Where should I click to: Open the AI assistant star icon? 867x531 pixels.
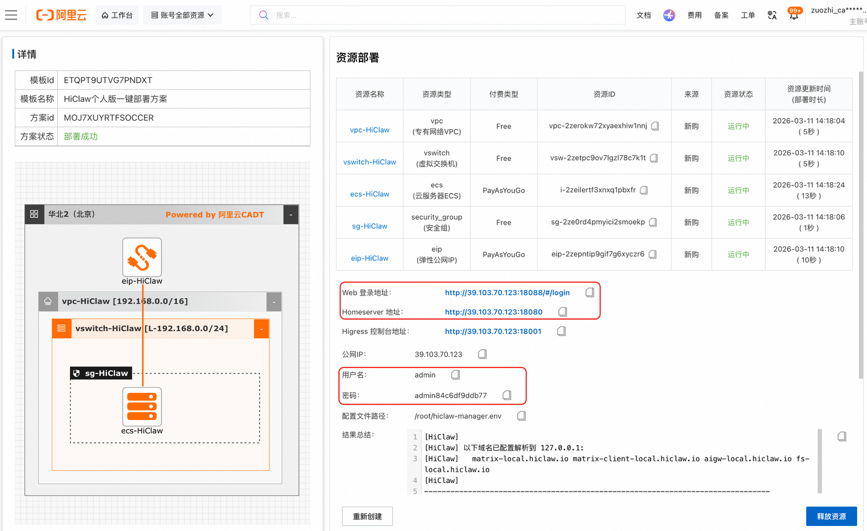[x=669, y=15]
